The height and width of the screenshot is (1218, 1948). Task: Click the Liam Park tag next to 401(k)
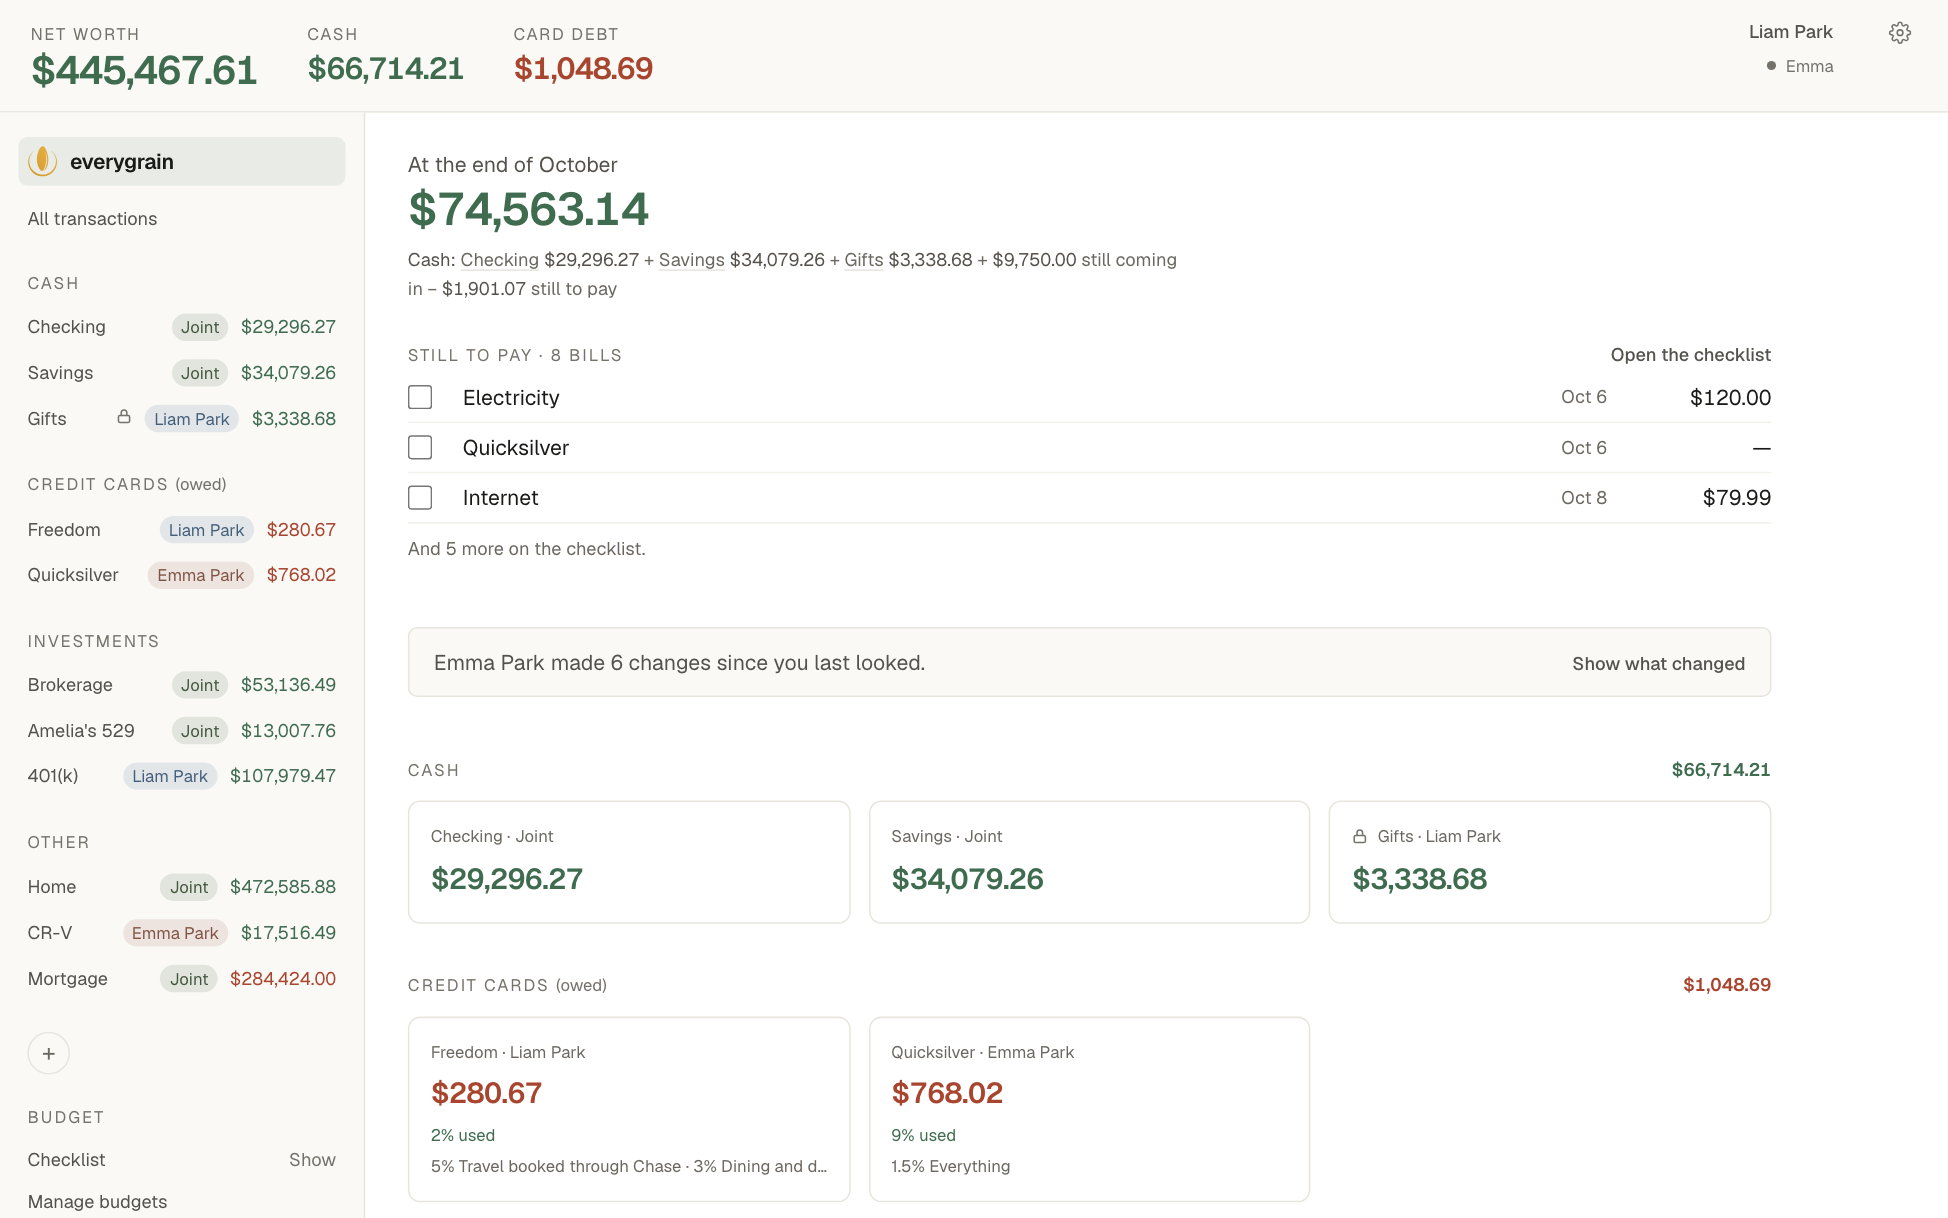(x=170, y=776)
